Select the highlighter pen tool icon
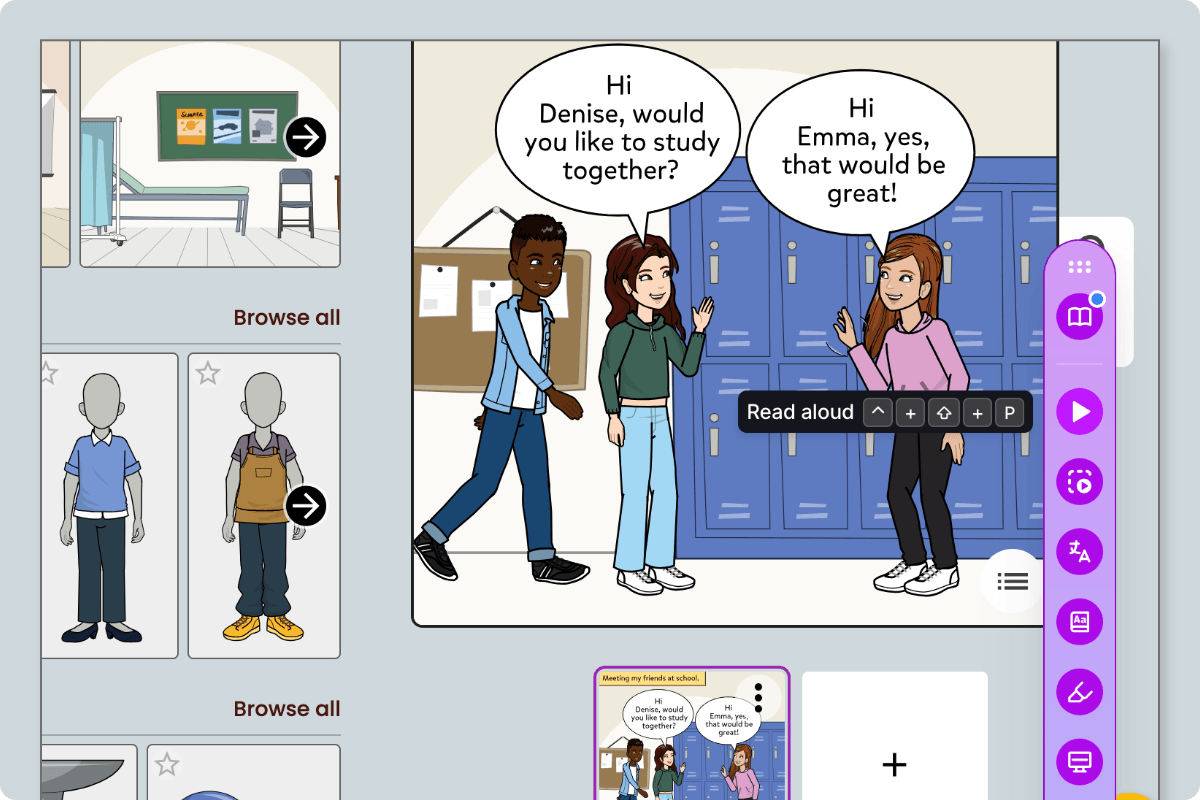 click(x=1079, y=692)
